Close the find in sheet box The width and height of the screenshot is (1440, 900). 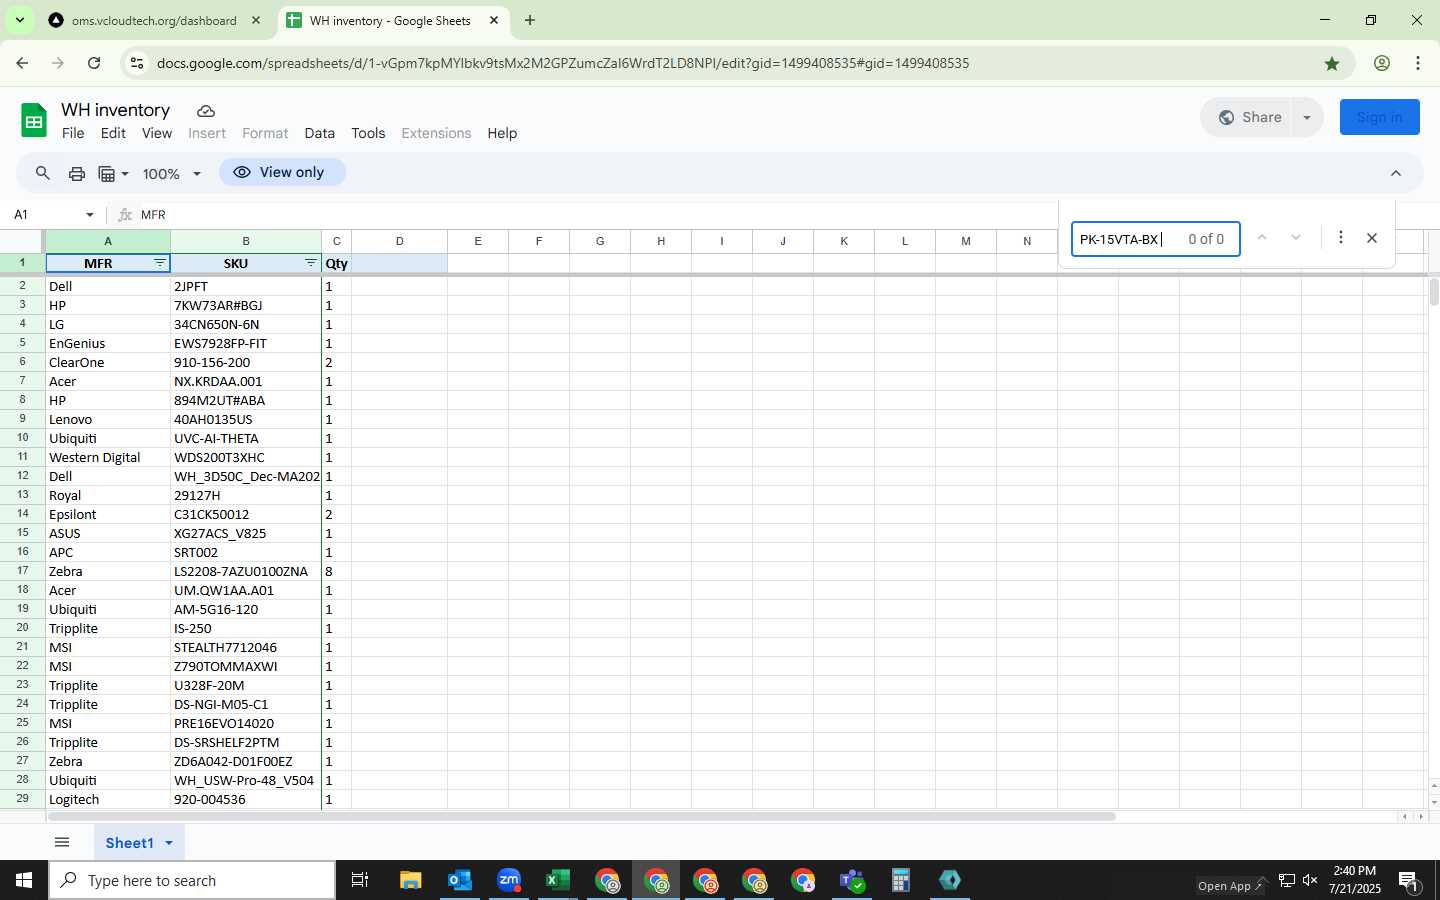[1372, 238]
